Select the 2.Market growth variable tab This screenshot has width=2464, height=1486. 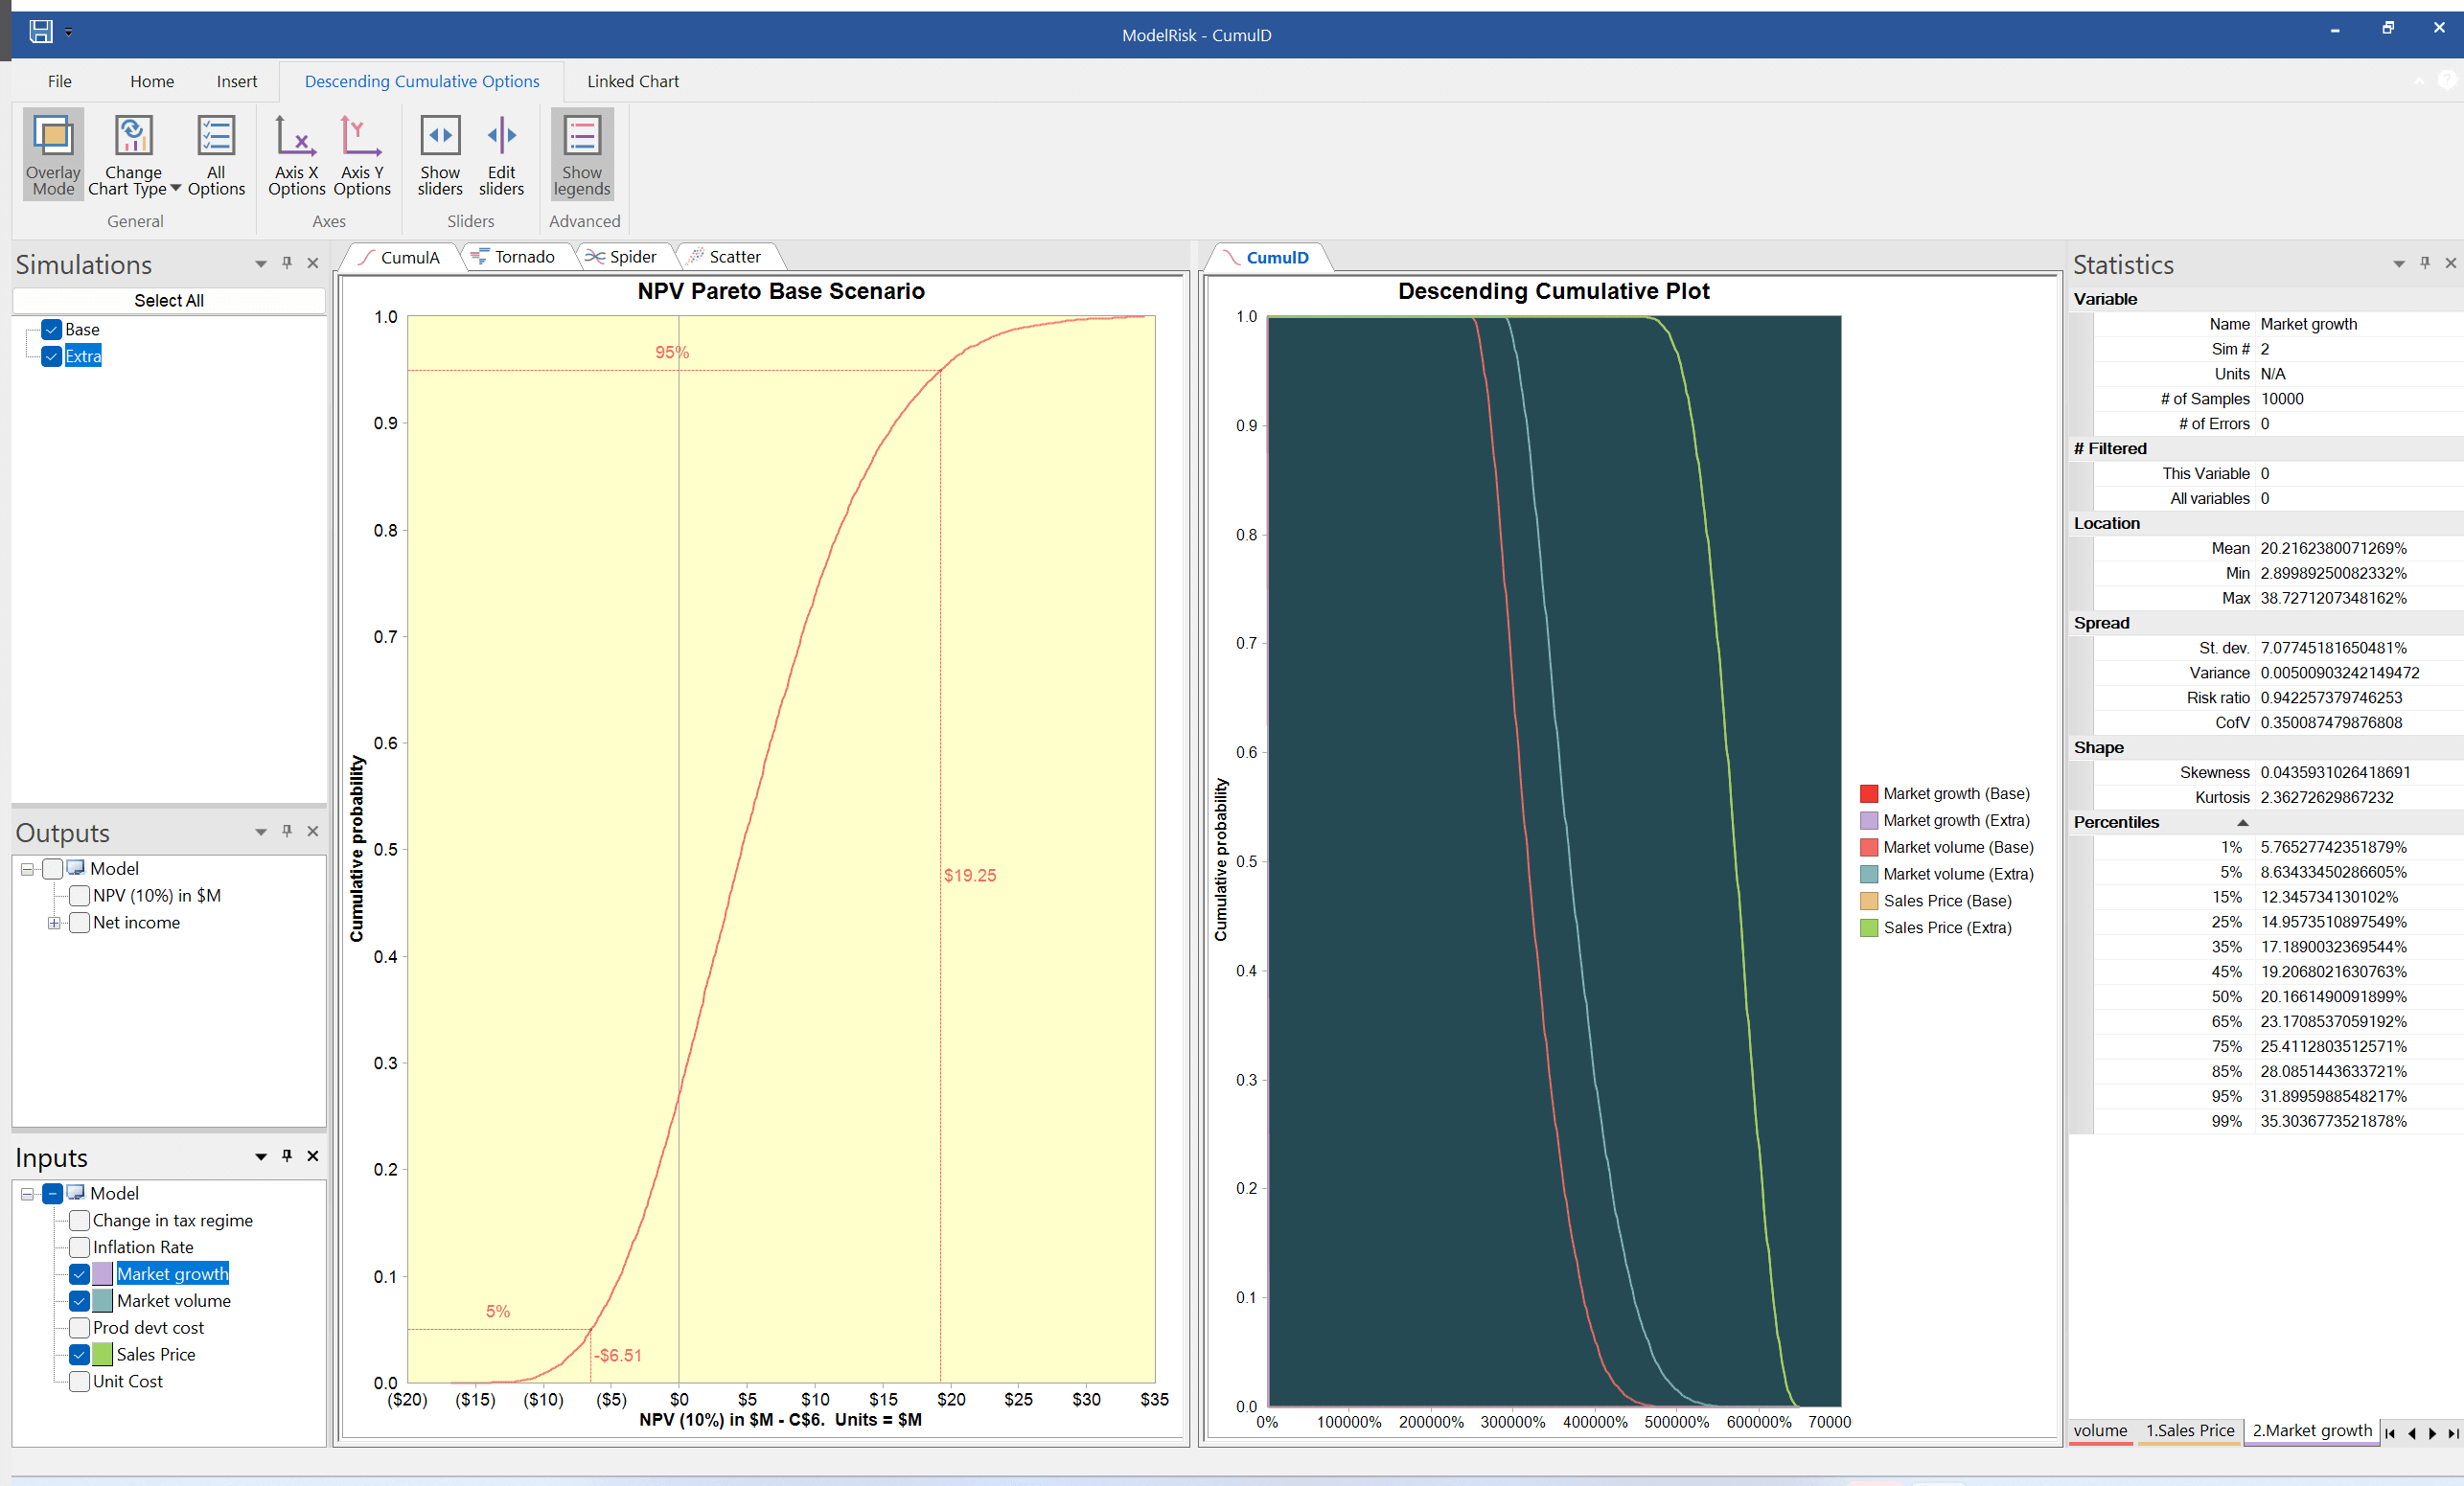[2311, 1431]
